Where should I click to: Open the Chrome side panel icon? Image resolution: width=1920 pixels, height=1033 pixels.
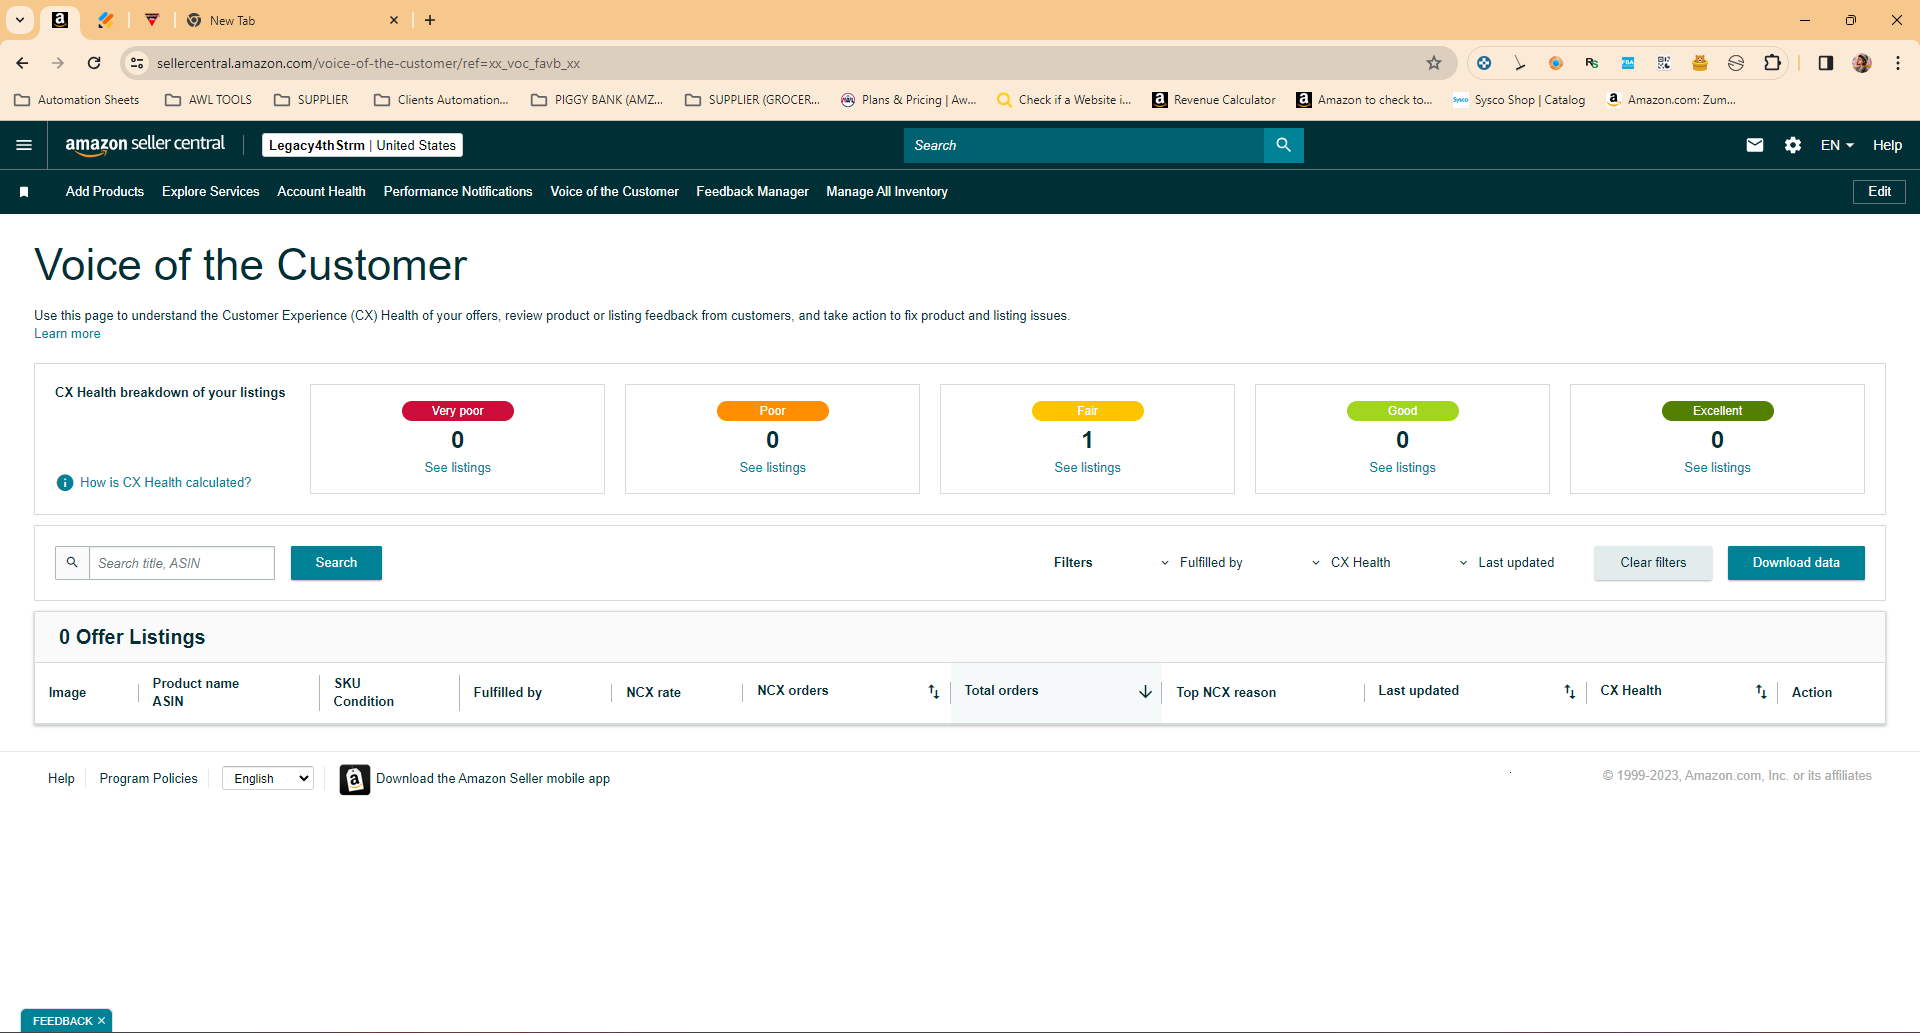[x=1826, y=63]
